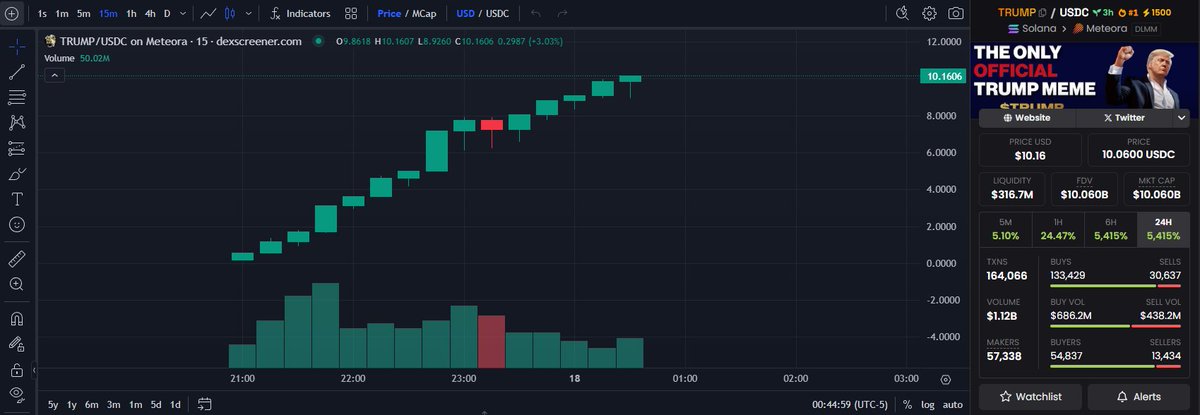
Task: Switch chart to line style
Action: coord(206,14)
